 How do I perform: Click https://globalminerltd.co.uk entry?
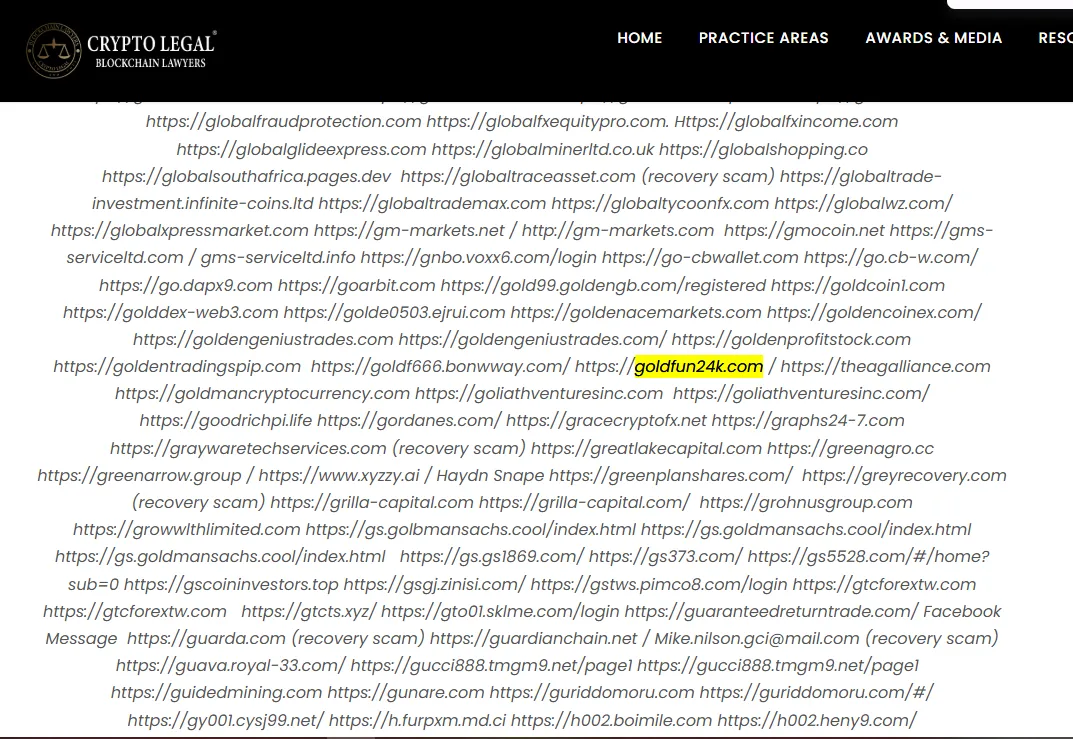(x=543, y=149)
